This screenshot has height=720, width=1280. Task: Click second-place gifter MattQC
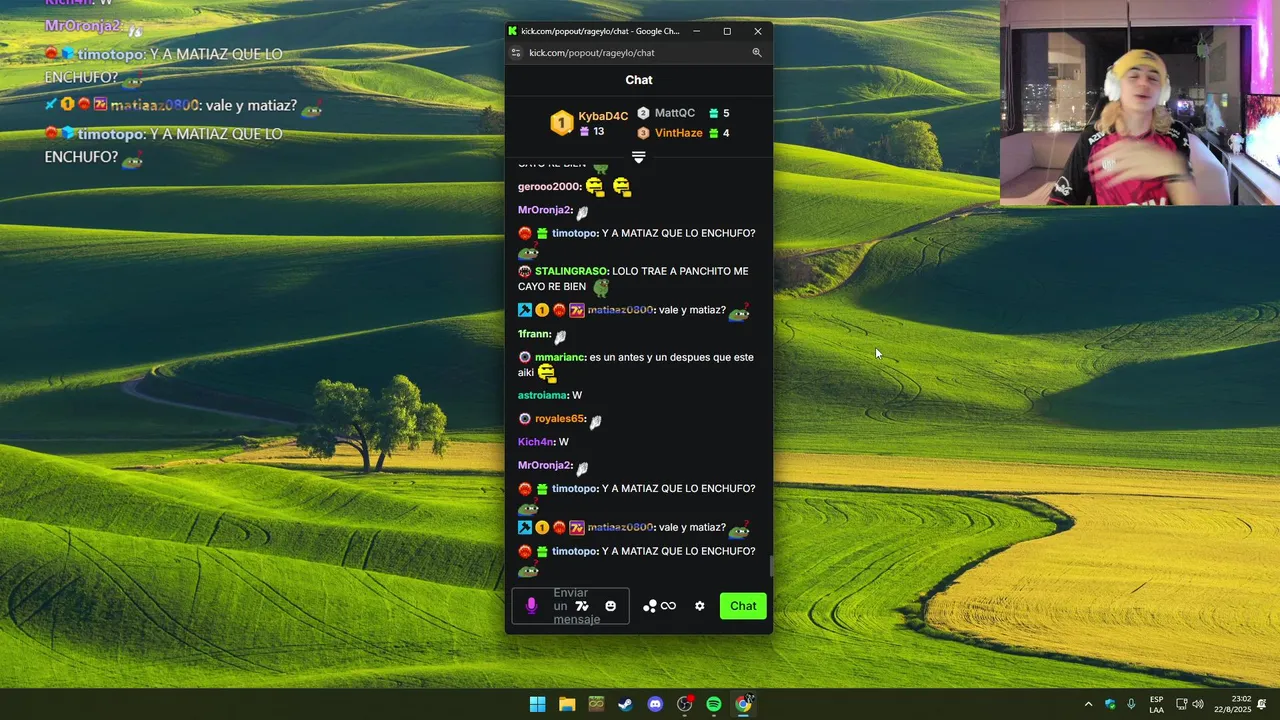(675, 113)
